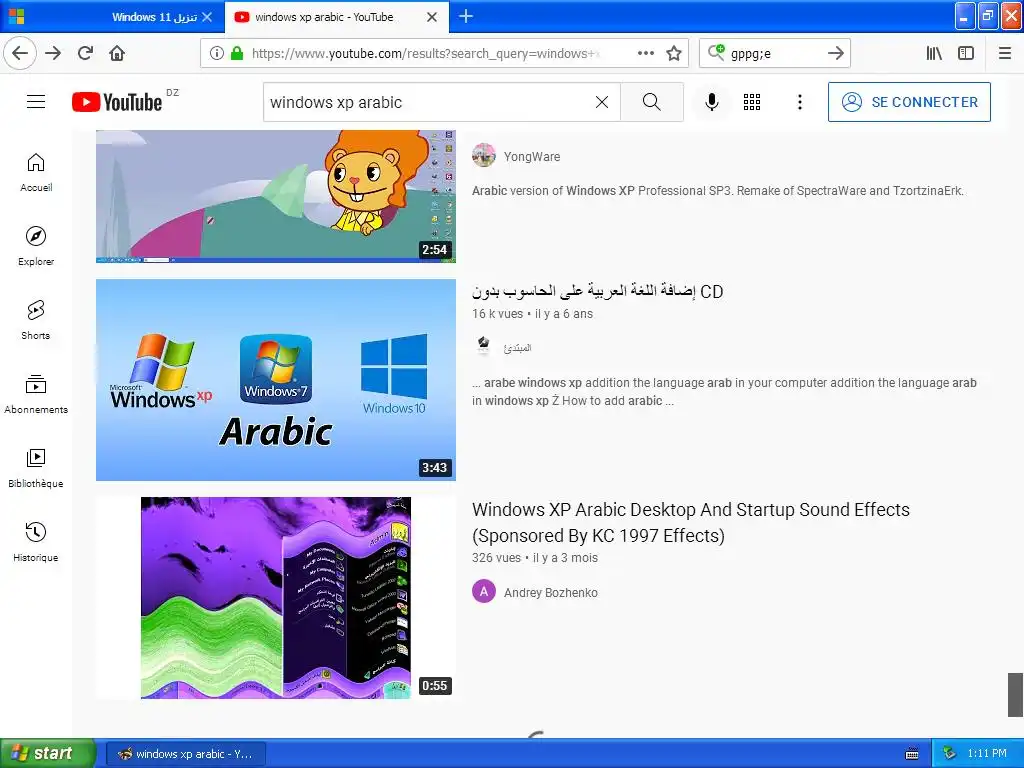The width and height of the screenshot is (1024, 768).
Task: Play the purple 0:55 desktop video thumbnail
Action: tap(276, 598)
